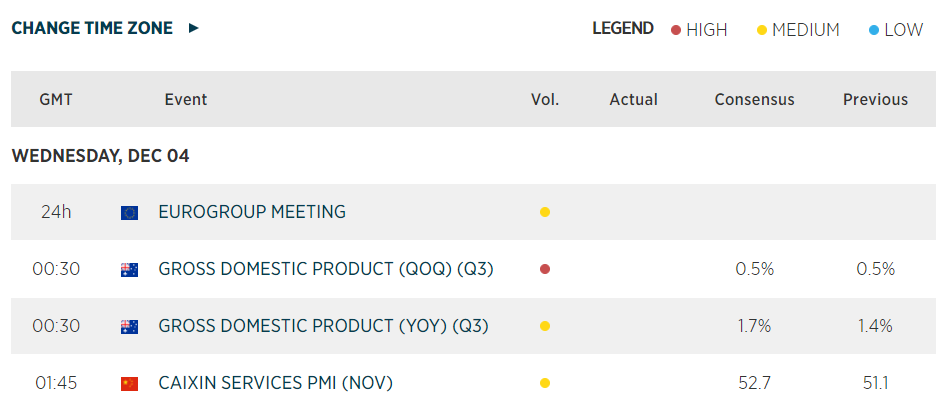Open Gross Domestic Product (QoQ) (Q3) event
The image size is (941, 412).
coord(326,269)
